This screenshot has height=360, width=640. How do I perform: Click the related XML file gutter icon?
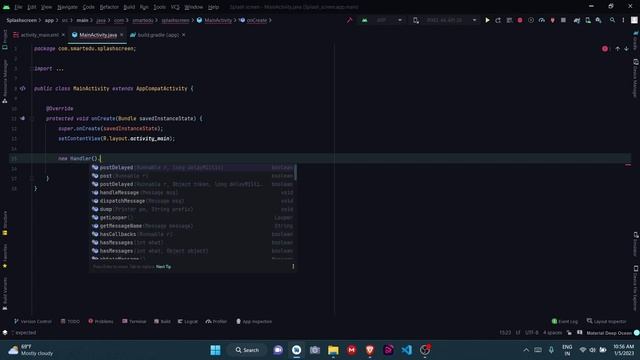click(22, 89)
